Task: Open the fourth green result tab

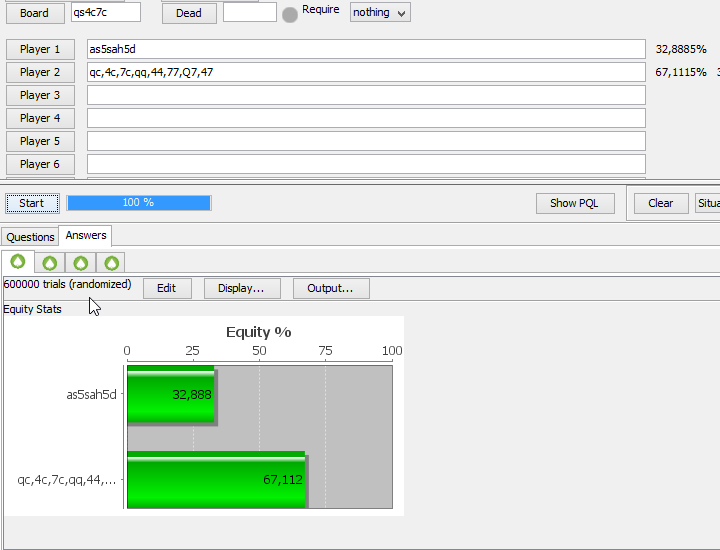Action: click(111, 263)
